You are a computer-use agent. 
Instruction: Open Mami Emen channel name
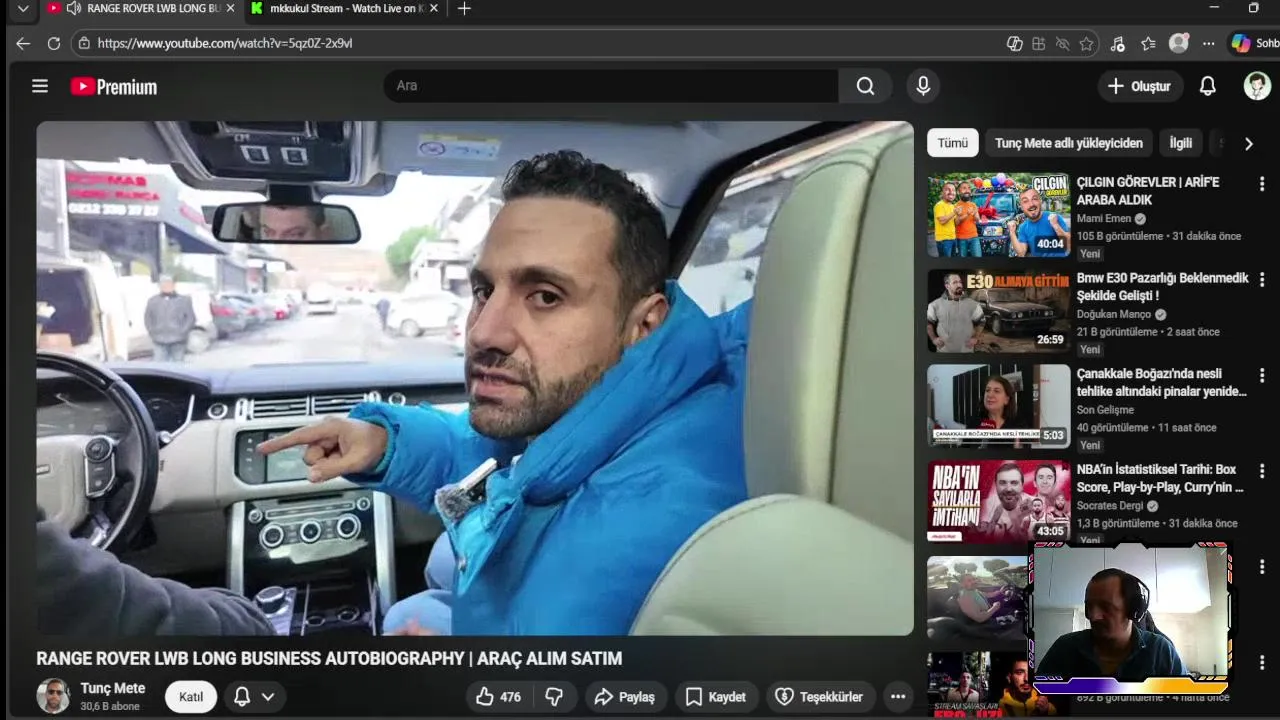(1104, 218)
